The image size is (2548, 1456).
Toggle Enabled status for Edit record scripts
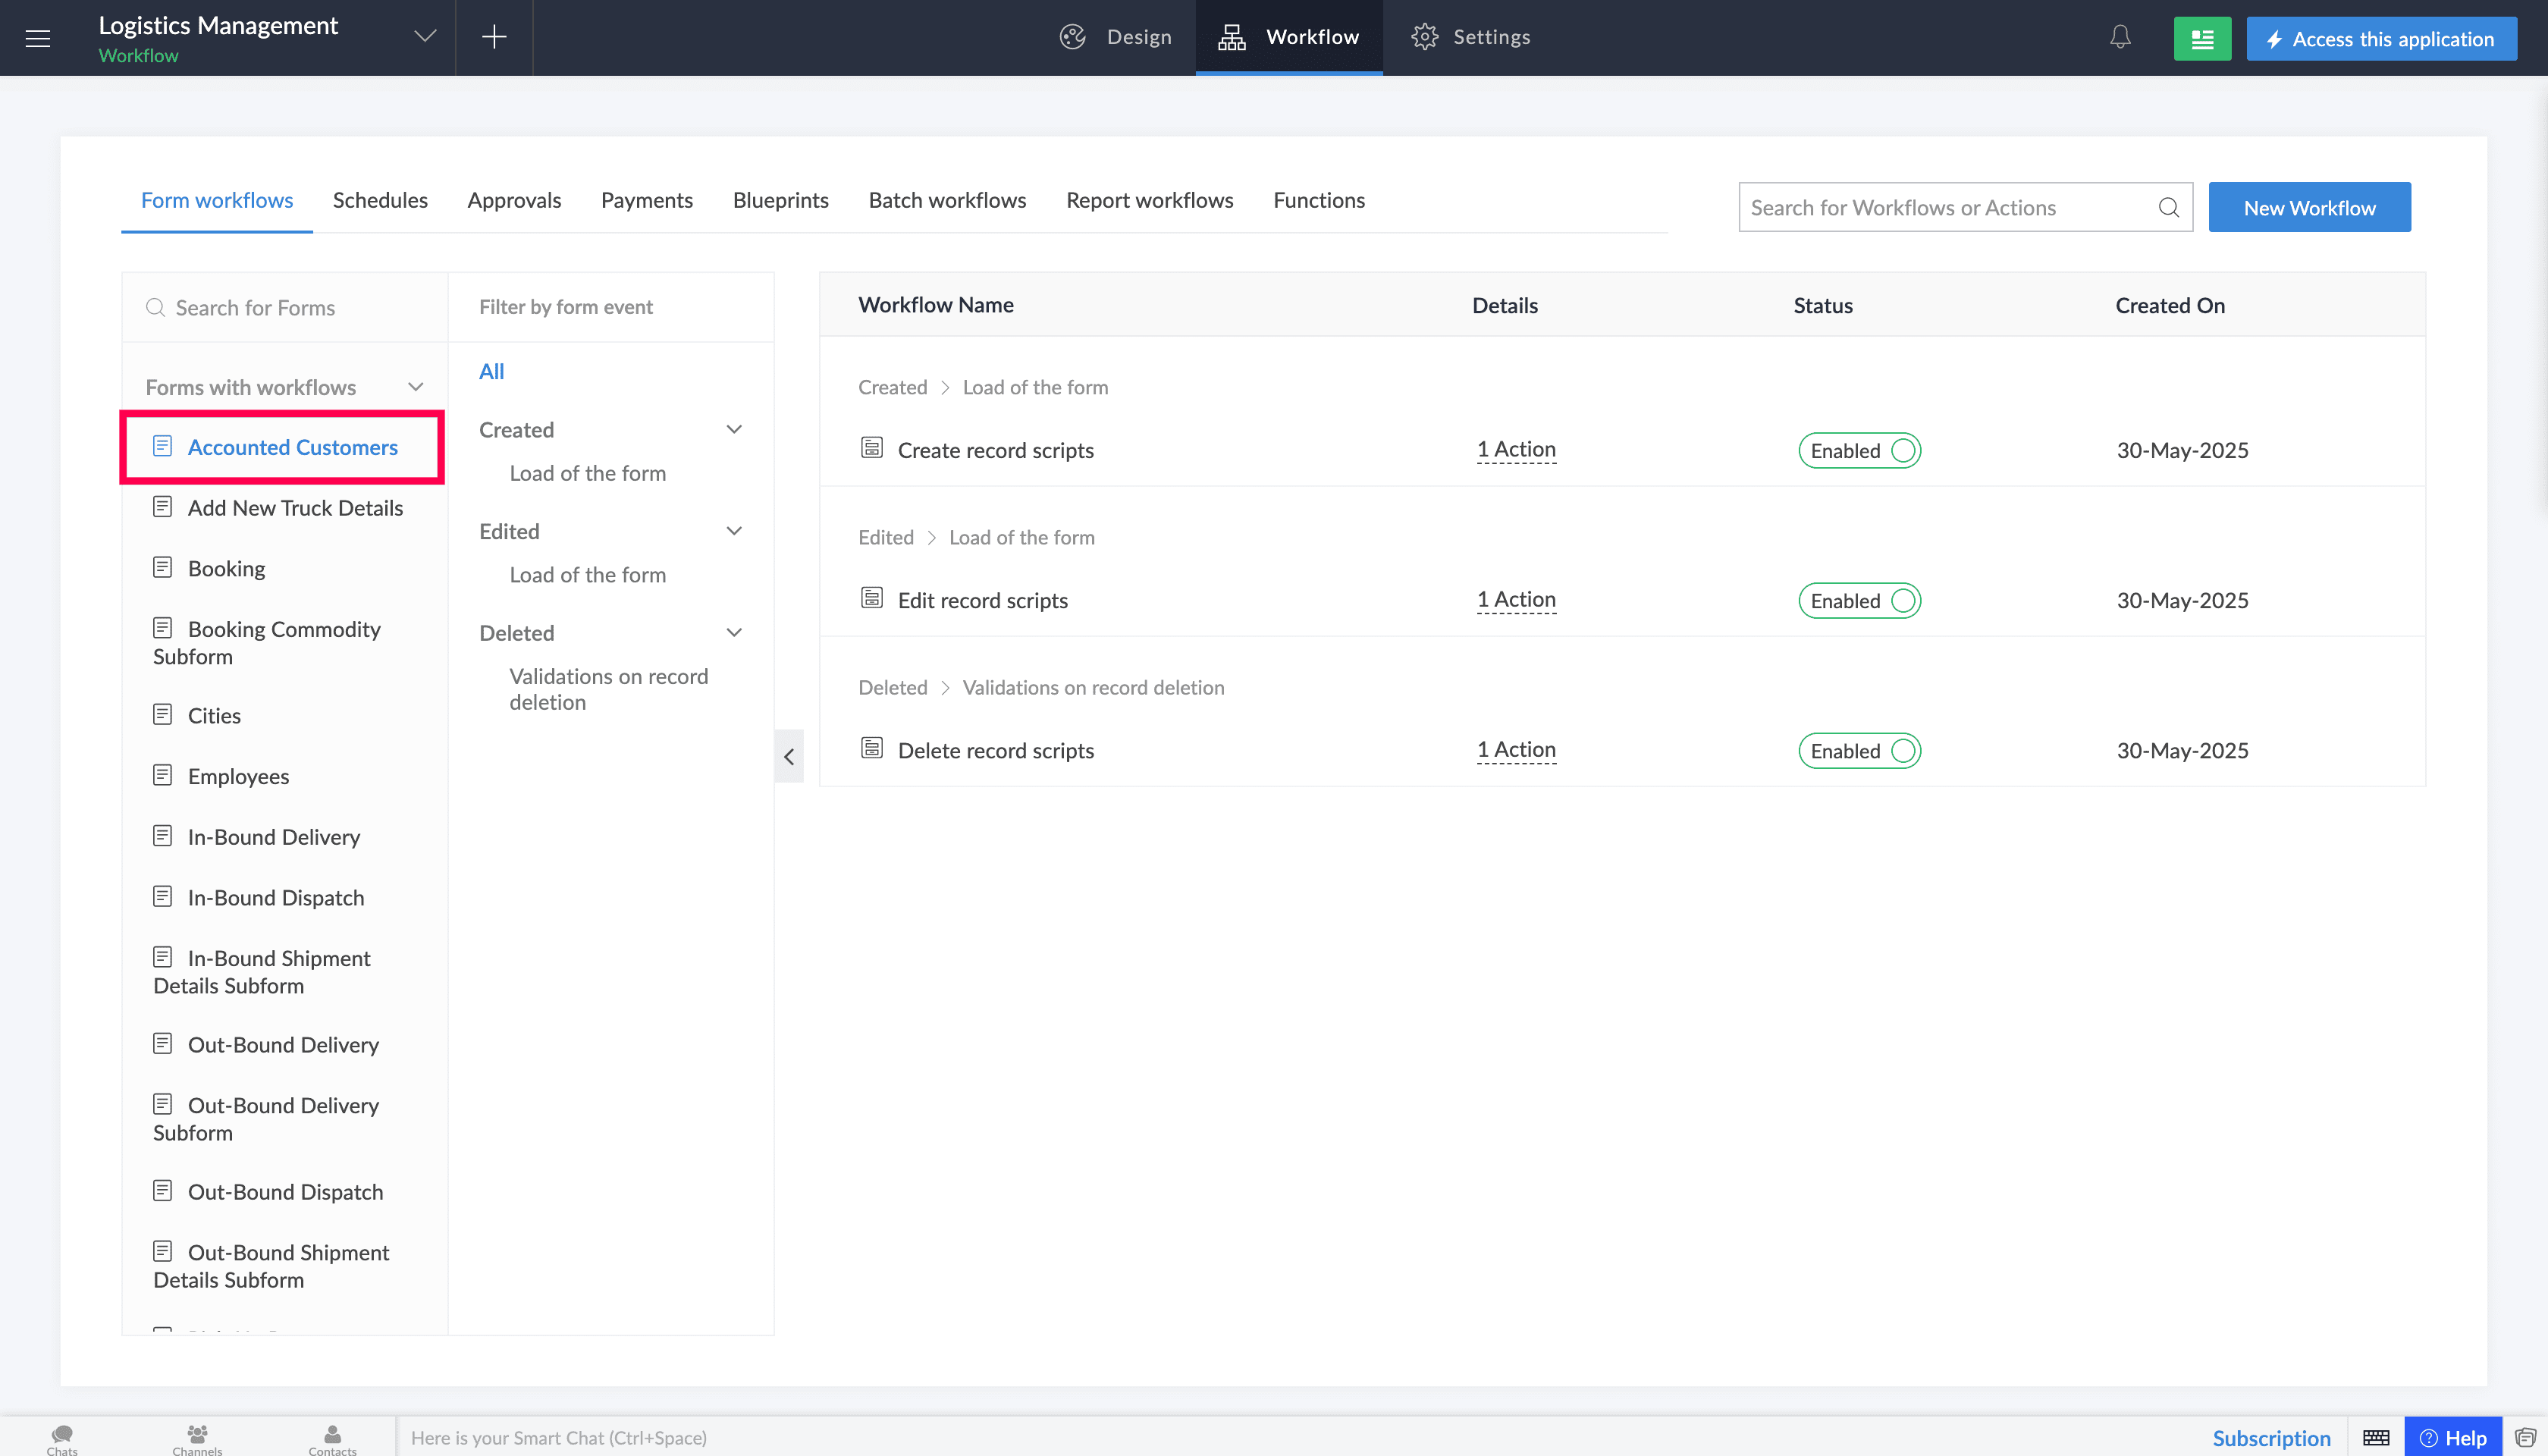[x=1859, y=600]
